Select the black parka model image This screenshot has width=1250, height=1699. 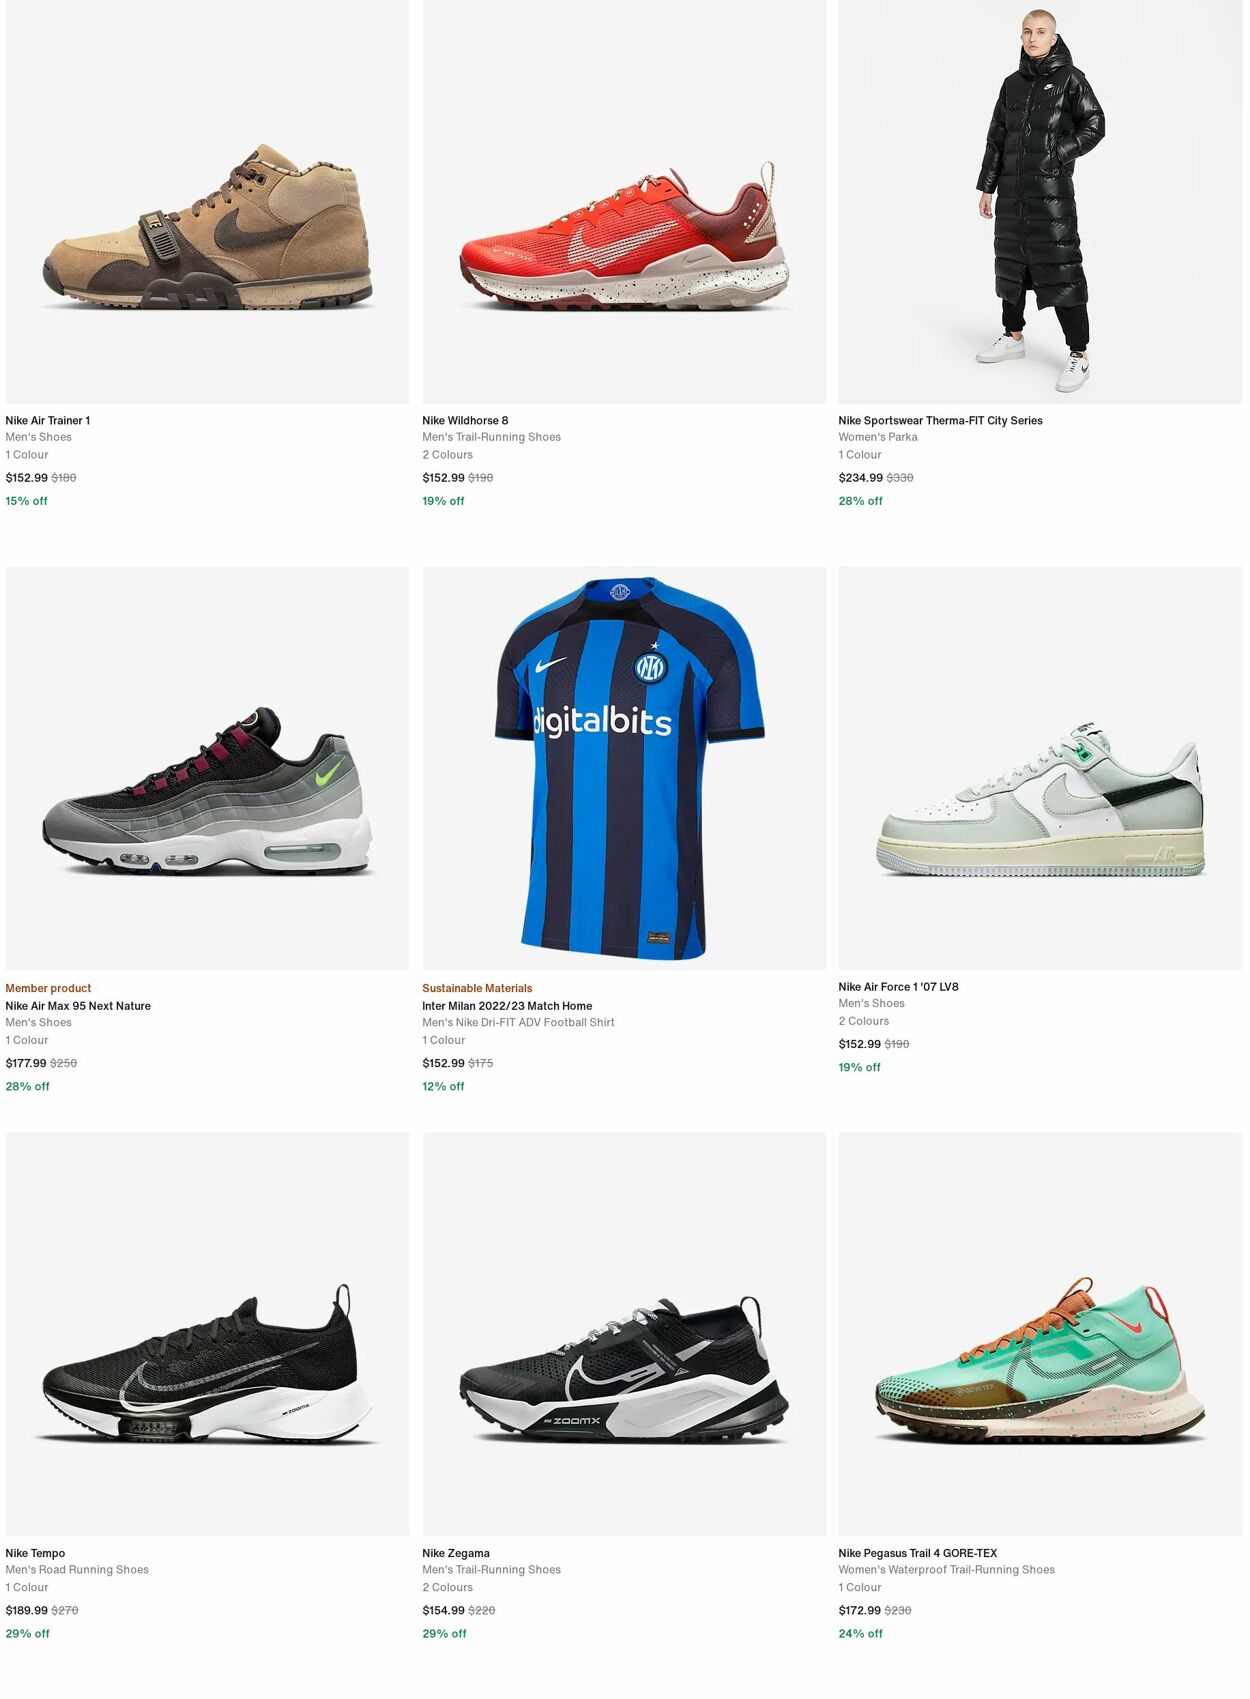click(1042, 200)
